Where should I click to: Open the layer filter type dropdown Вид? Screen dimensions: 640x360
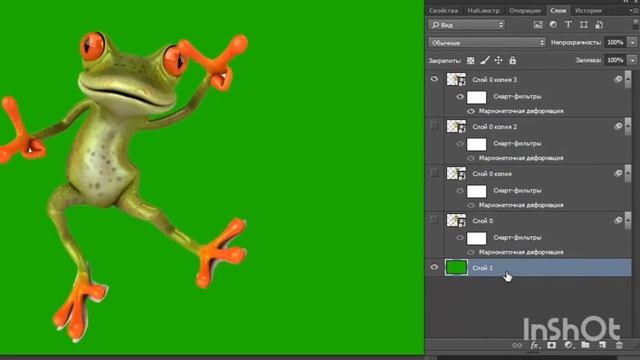click(x=467, y=25)
